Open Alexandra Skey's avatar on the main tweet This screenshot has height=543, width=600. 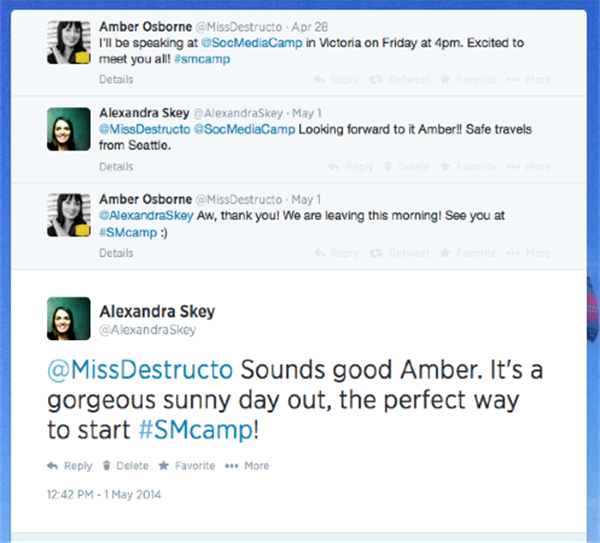(x=68, y=319)
